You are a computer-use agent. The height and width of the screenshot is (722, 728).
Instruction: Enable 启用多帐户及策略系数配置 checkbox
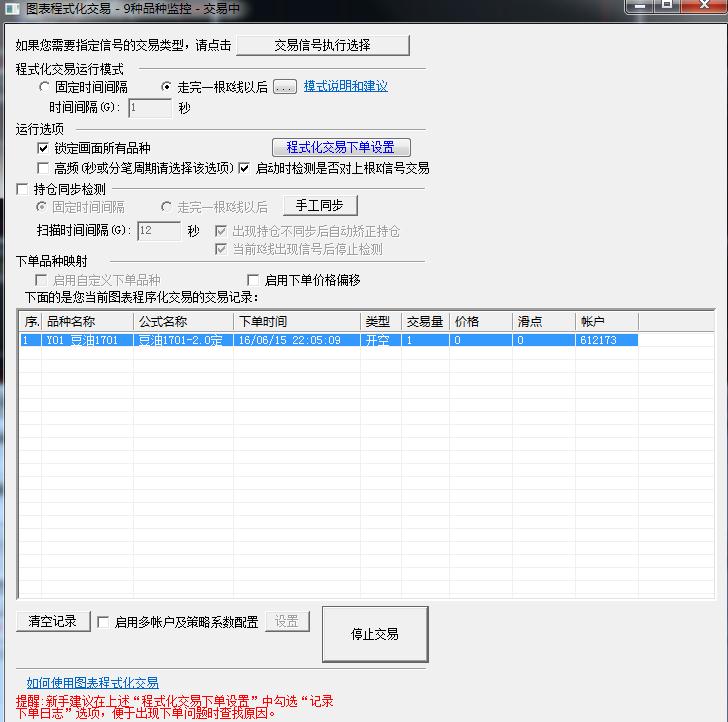[103, 622]
